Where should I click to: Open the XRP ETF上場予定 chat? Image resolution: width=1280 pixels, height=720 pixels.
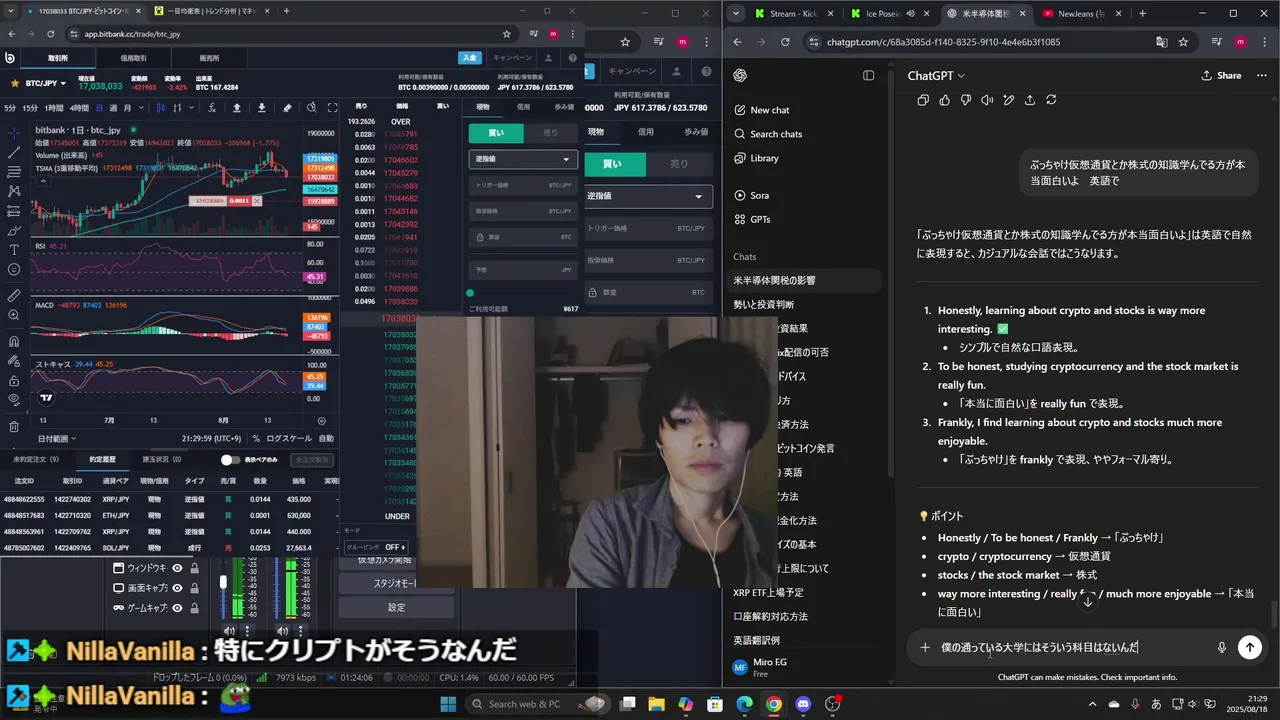click(768, 592)
